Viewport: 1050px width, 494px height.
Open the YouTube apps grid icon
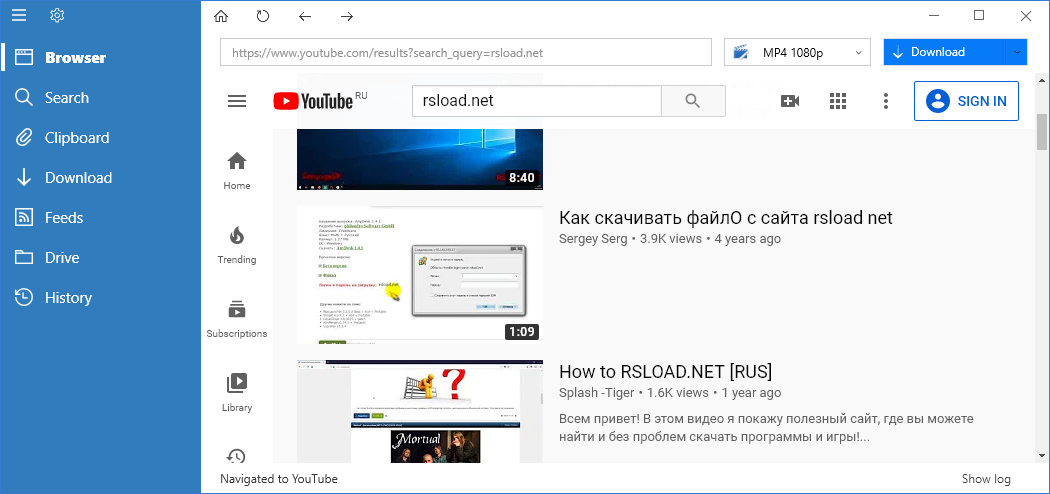click(838, 101)
